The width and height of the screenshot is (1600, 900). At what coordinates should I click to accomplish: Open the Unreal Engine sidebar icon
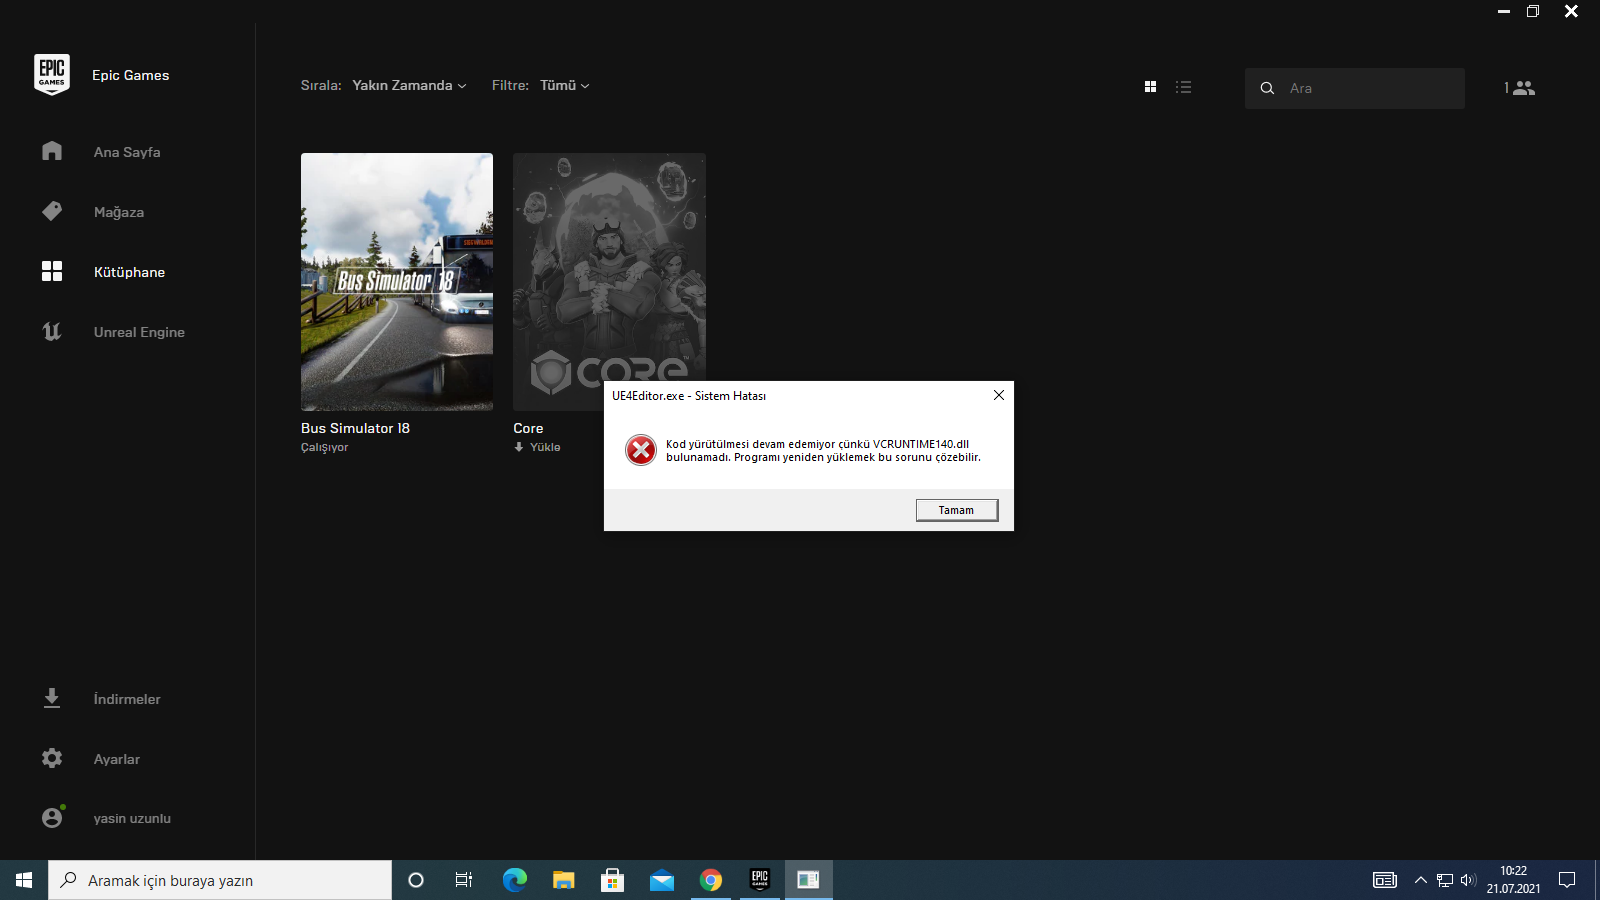point(52,331)
